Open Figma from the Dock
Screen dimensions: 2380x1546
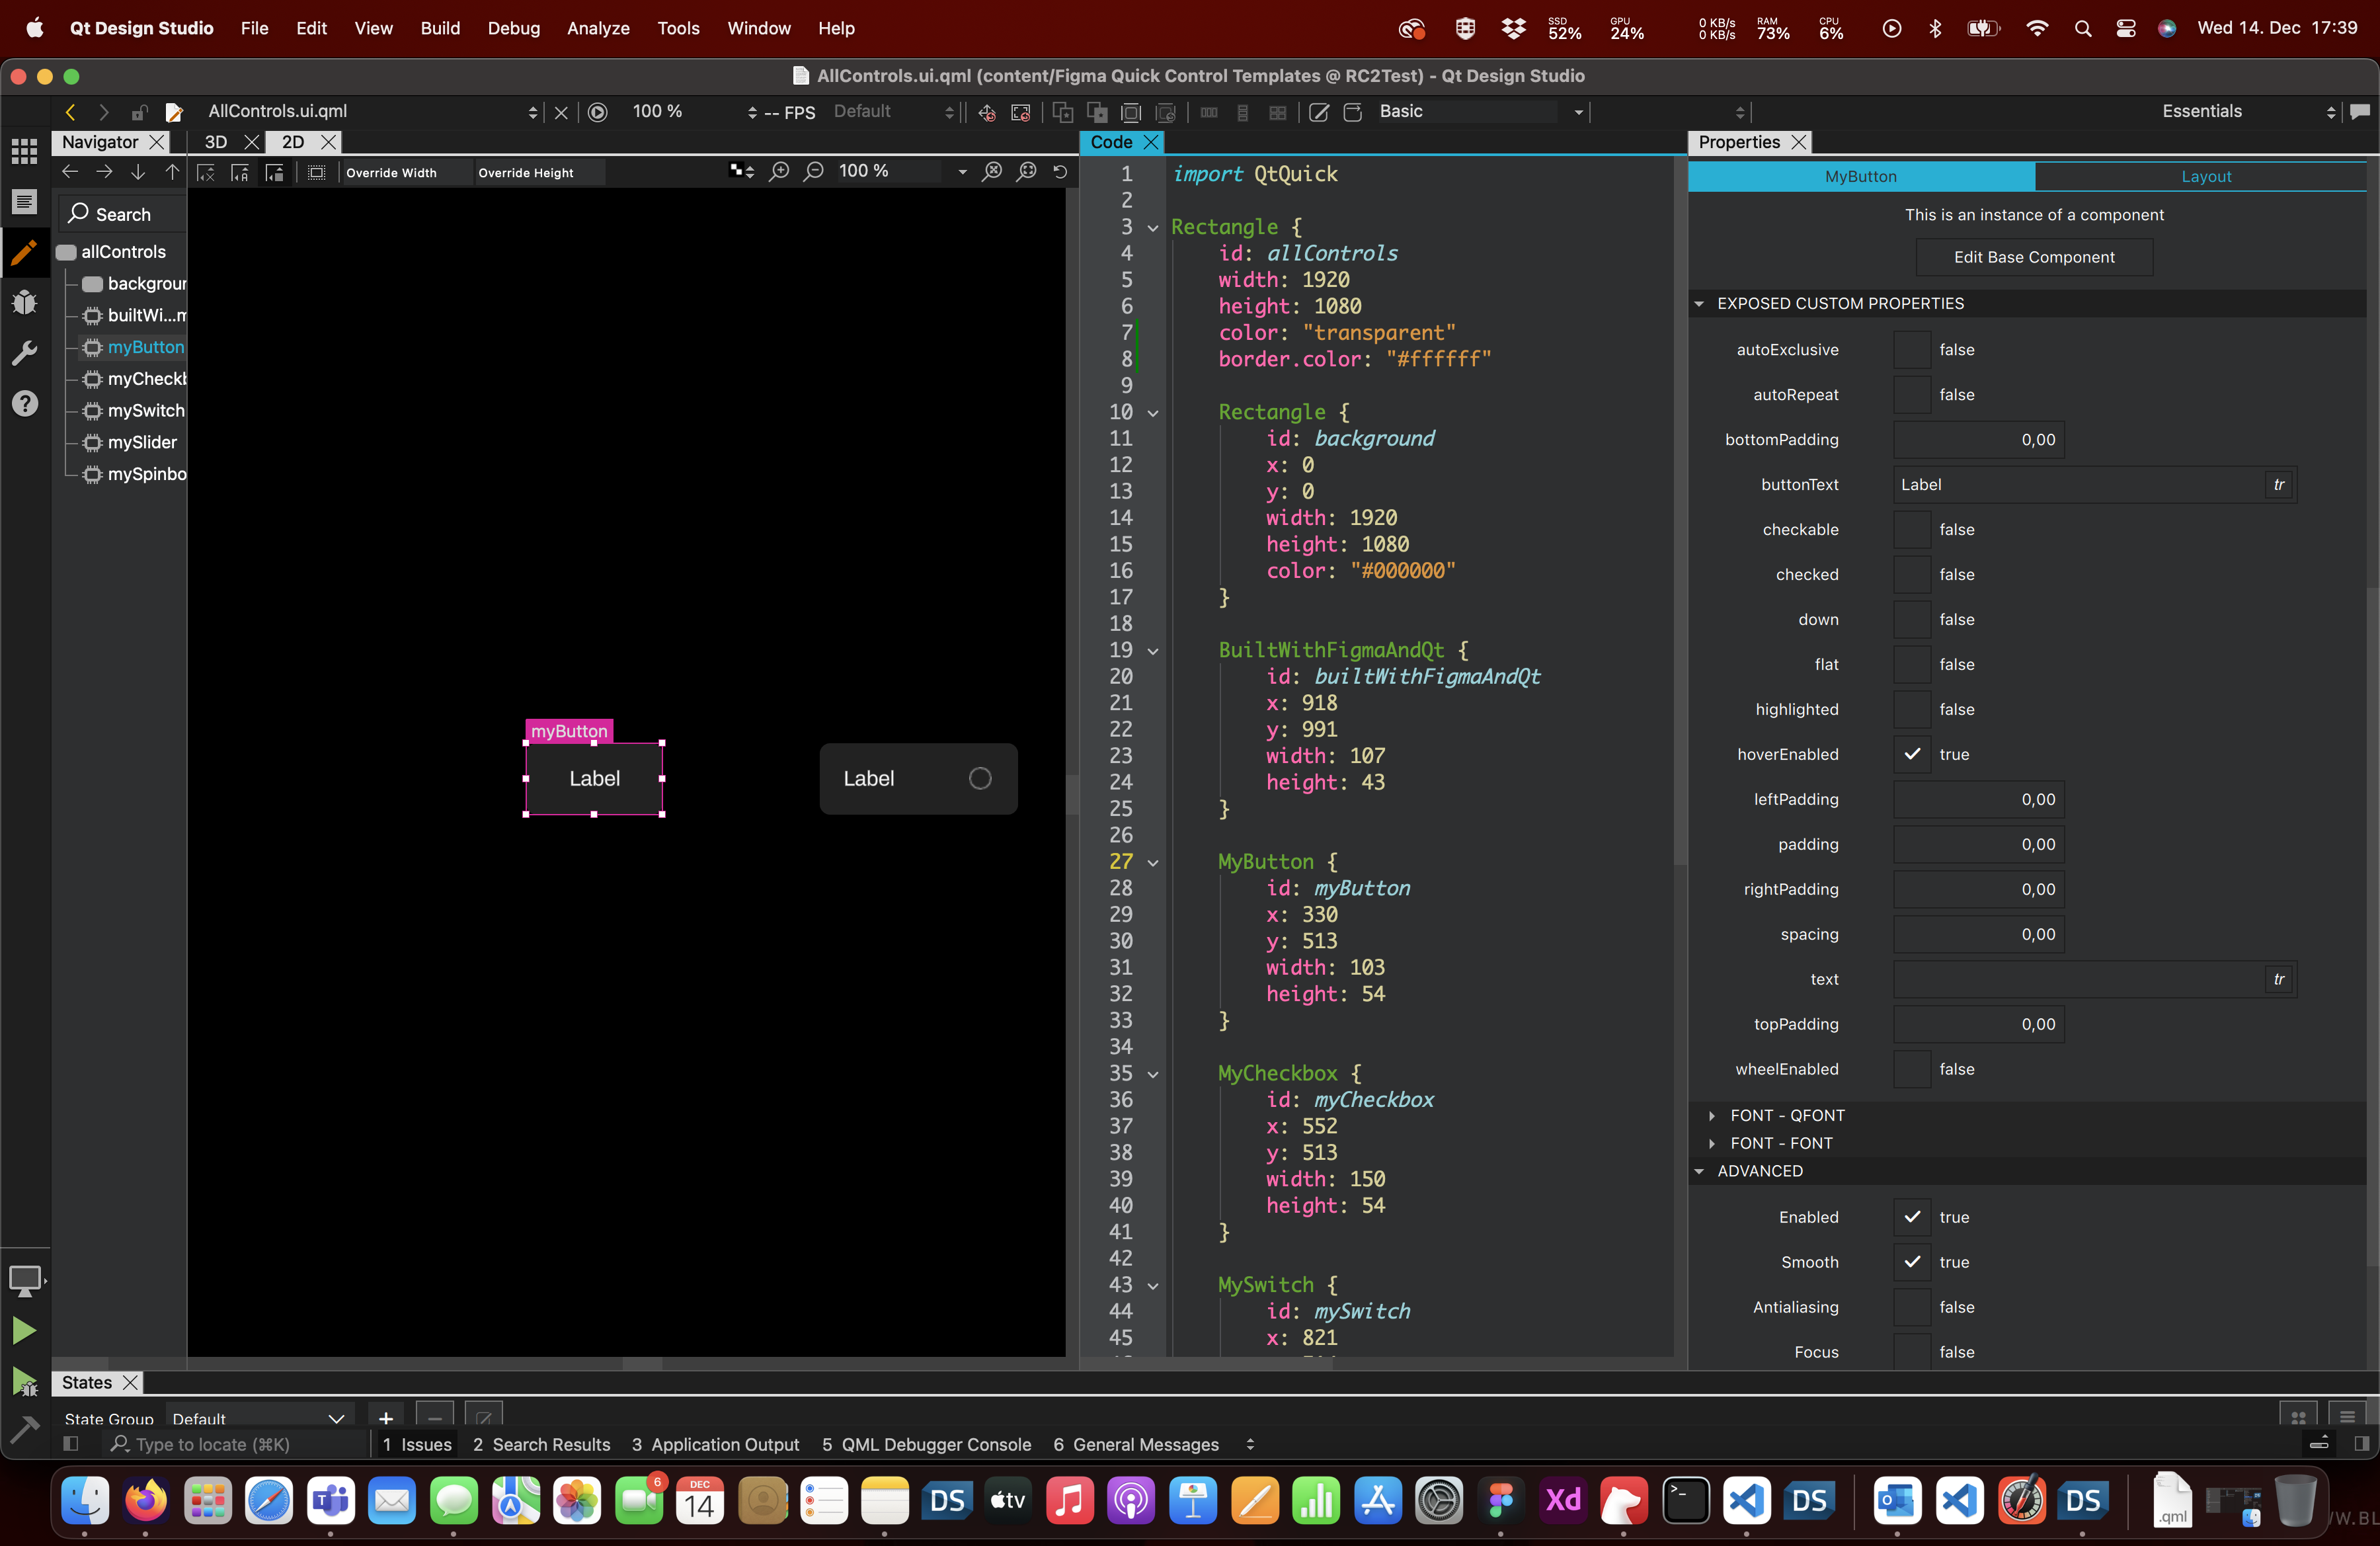pyautogui.click(x=1500, y=1500)
